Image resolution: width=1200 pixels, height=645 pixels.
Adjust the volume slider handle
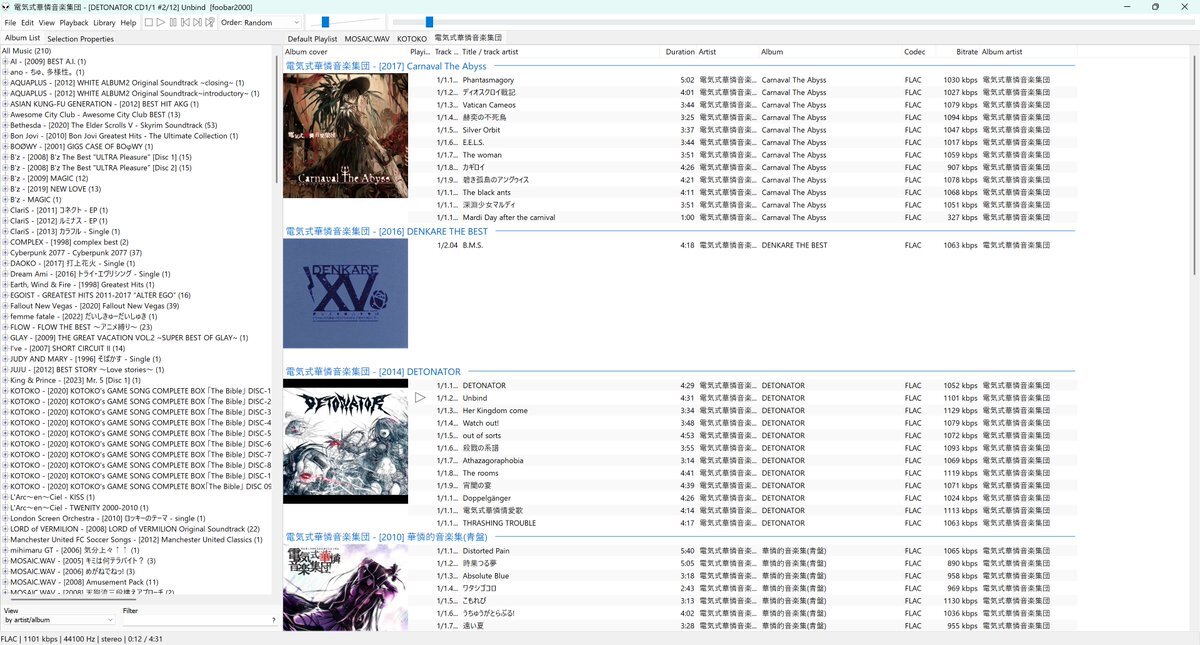(x=325, y=22)
